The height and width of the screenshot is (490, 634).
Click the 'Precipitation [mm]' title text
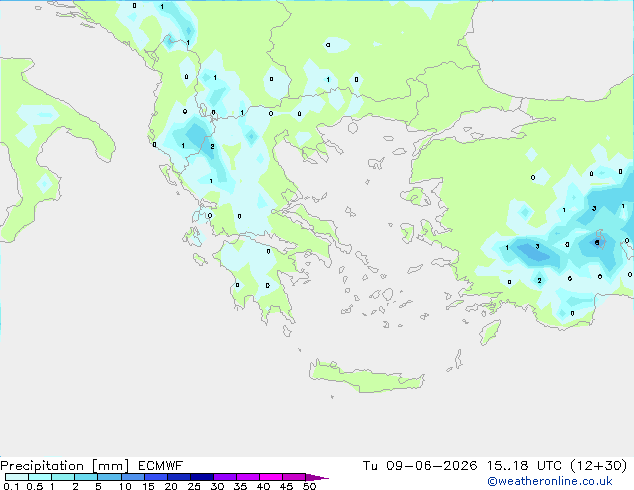point(65,466)
